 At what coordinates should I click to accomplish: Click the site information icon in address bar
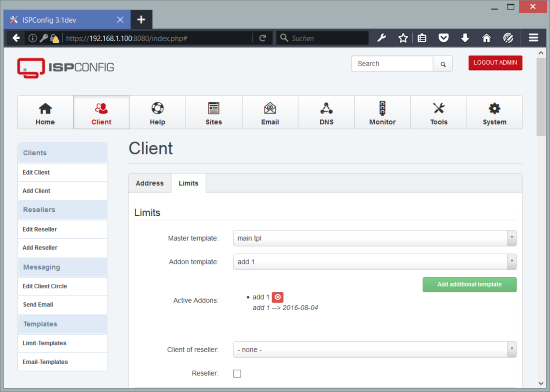click(x=32, y=38)
